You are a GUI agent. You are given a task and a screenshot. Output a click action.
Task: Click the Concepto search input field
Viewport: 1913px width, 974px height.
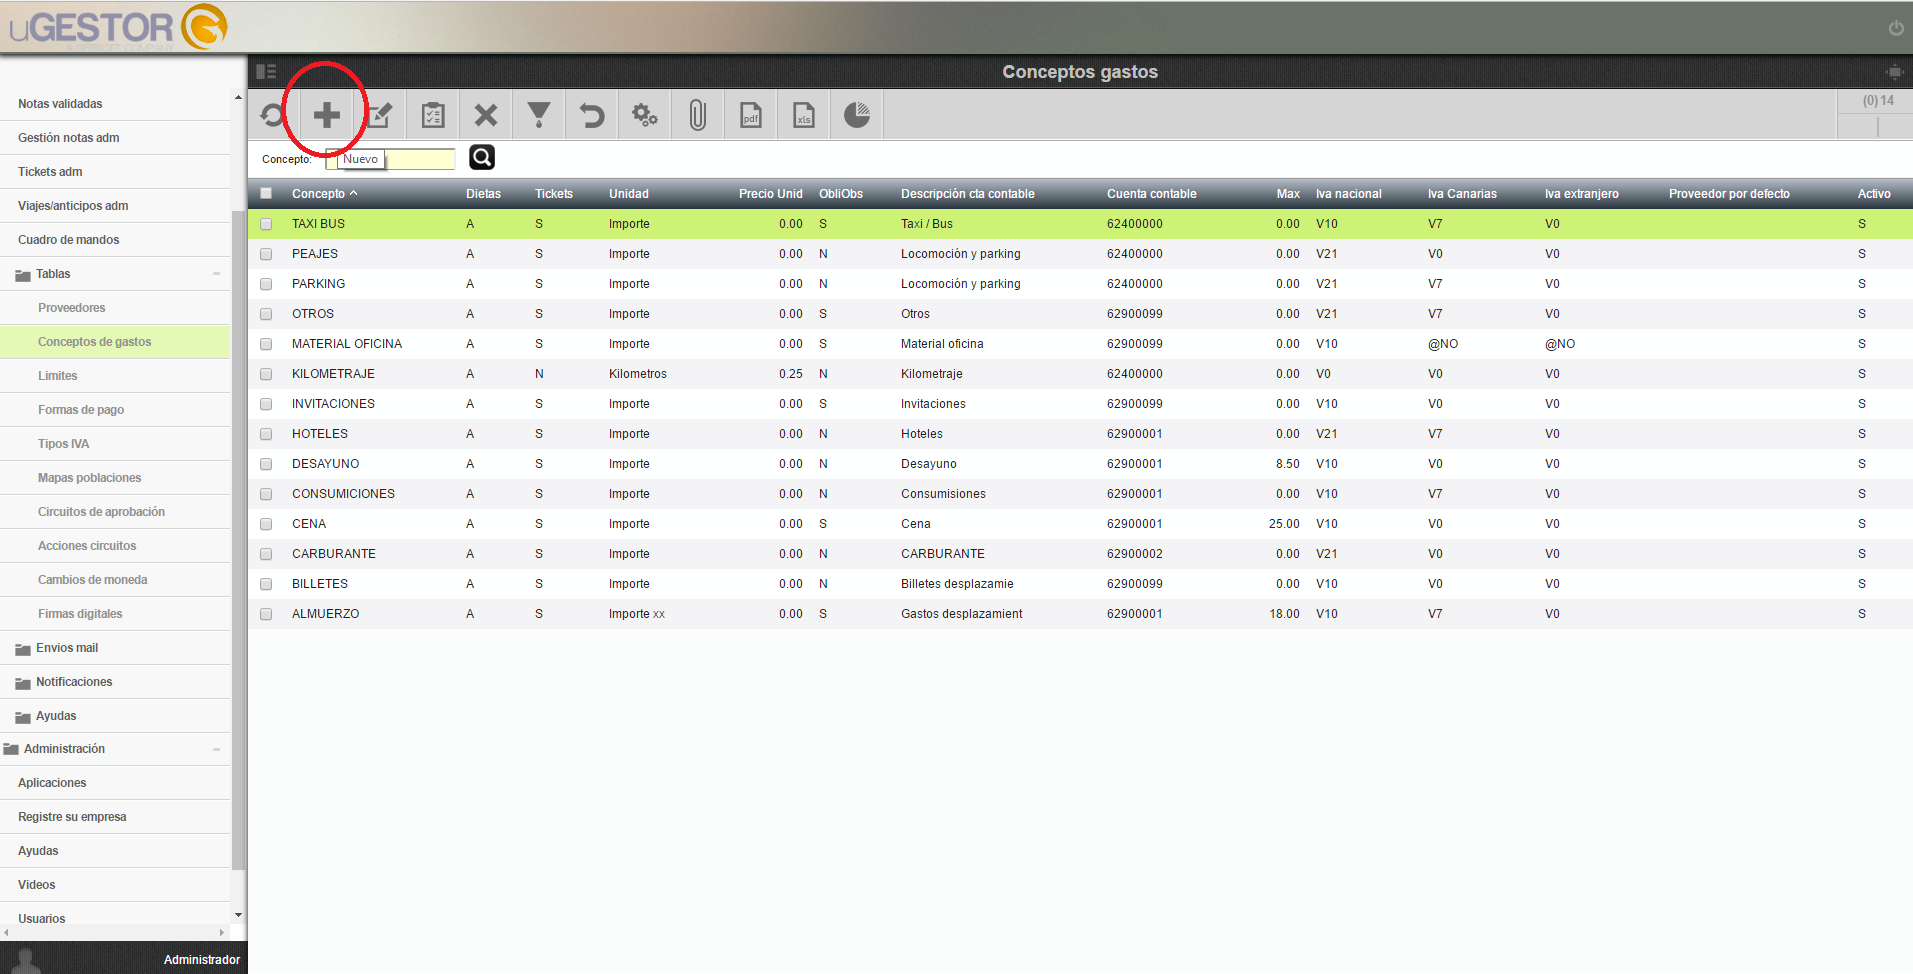point(390,159)
